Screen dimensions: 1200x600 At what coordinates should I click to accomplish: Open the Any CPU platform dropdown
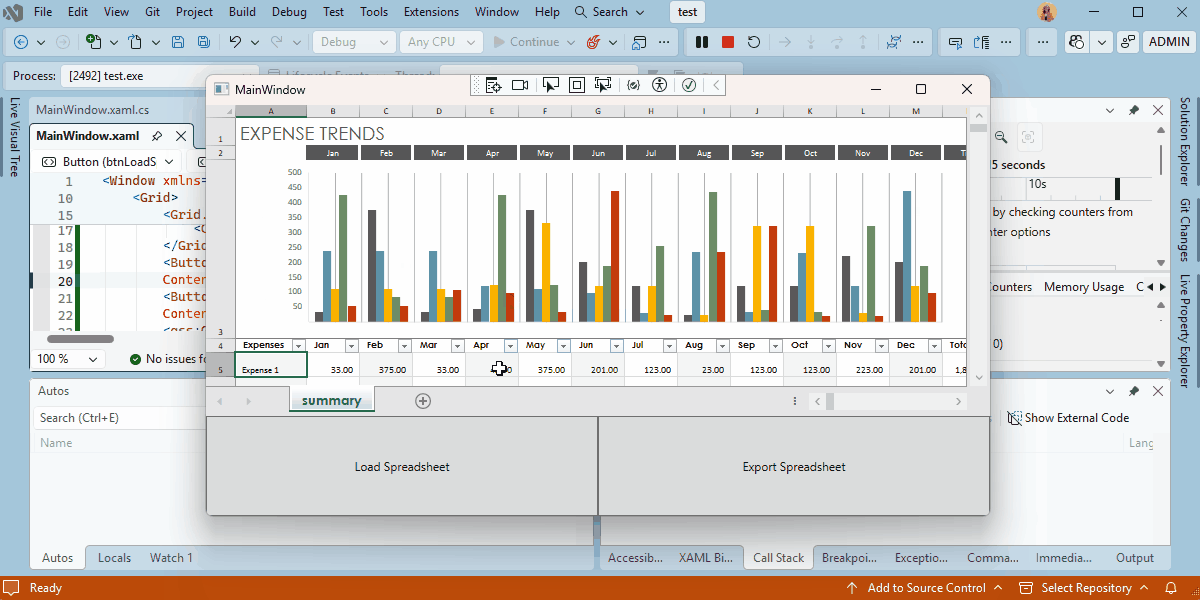[x=441, y=42]
